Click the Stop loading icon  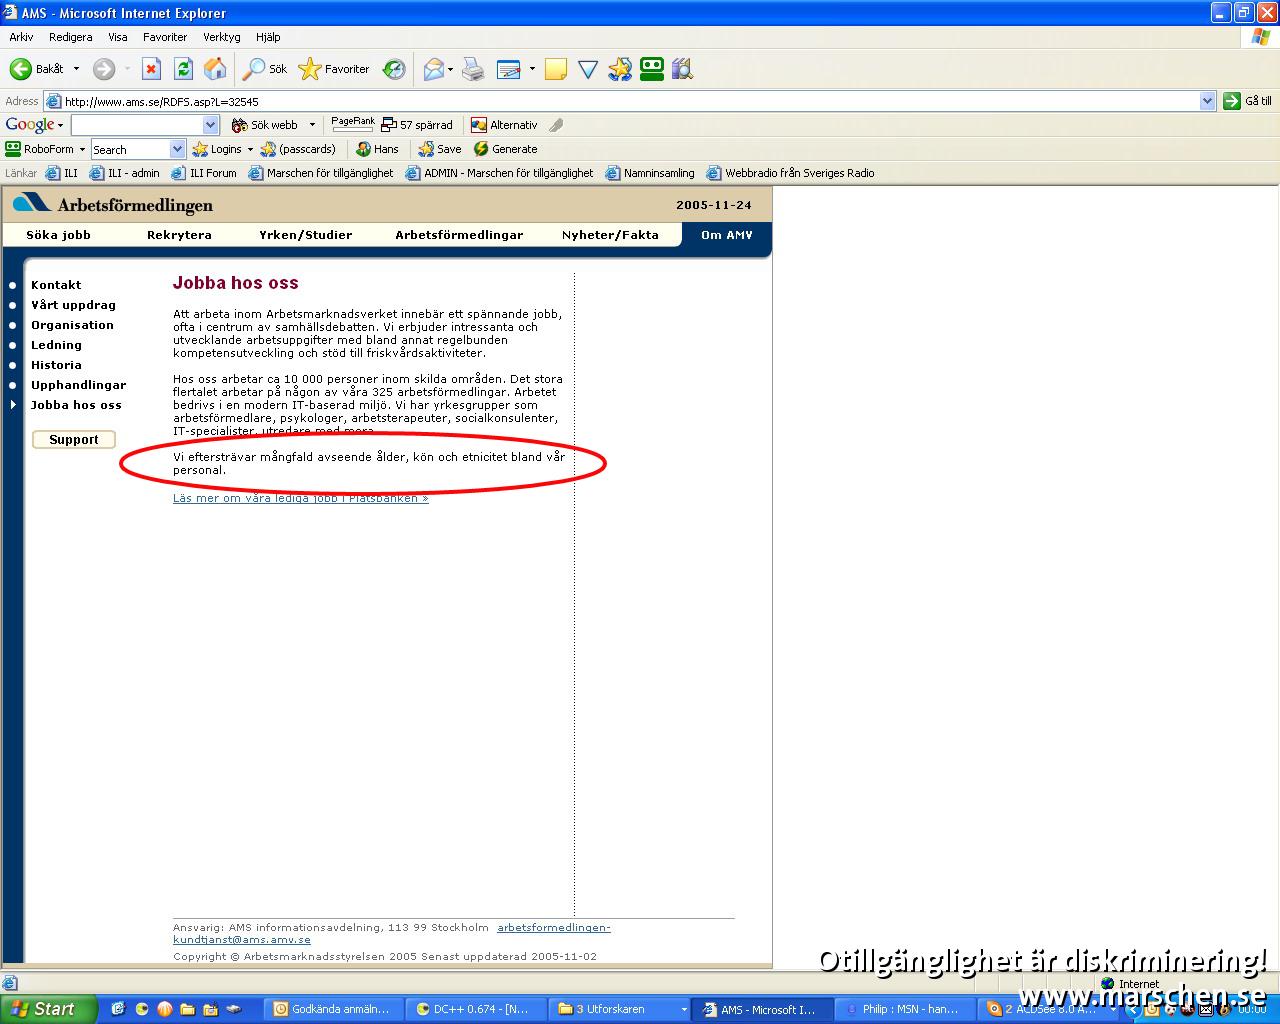coord(151,69)
